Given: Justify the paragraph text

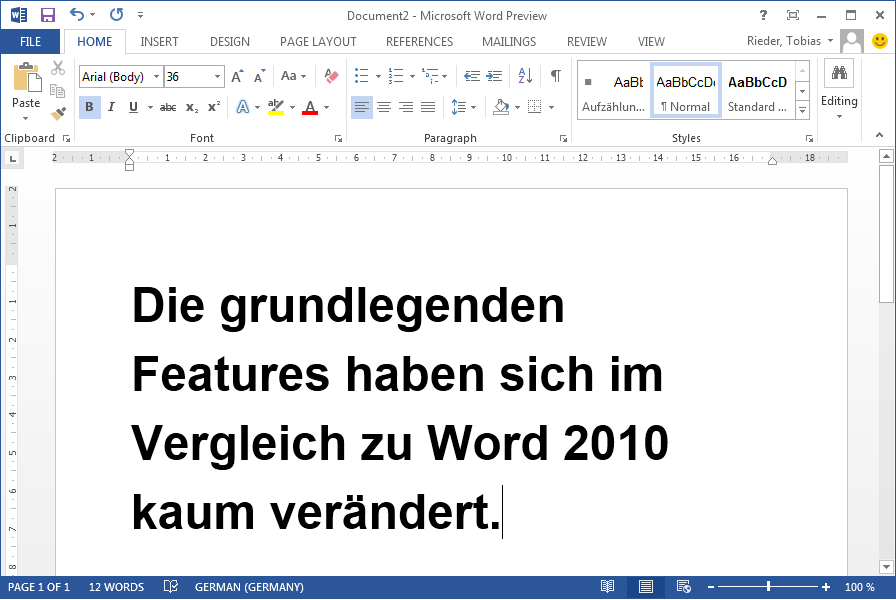Looking at the screenshot, I should click(428, 107).
